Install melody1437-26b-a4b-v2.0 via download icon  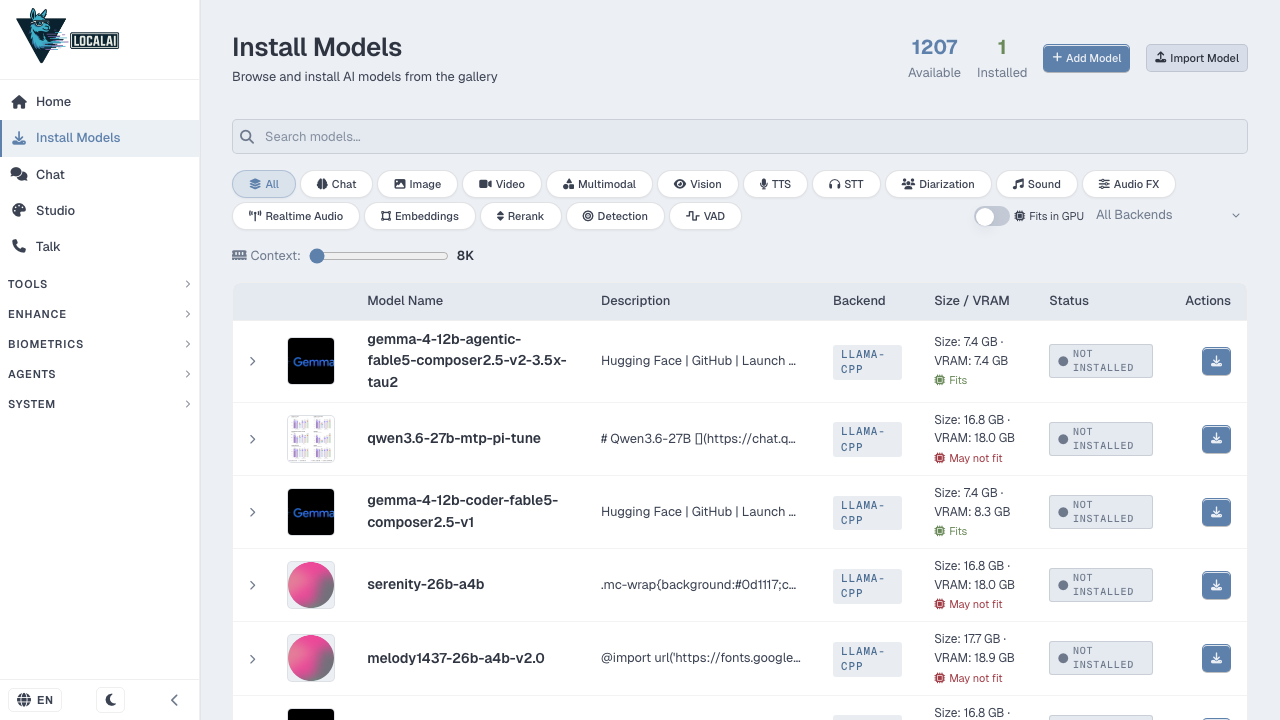[x=1216, y=658]
